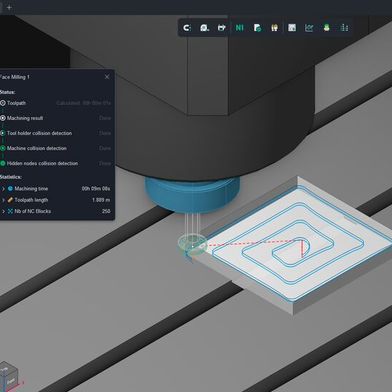Close the Face Milling 1 panel
This screenshot has height=392, width=392.
pyautogui.click(x=107, y=77)
